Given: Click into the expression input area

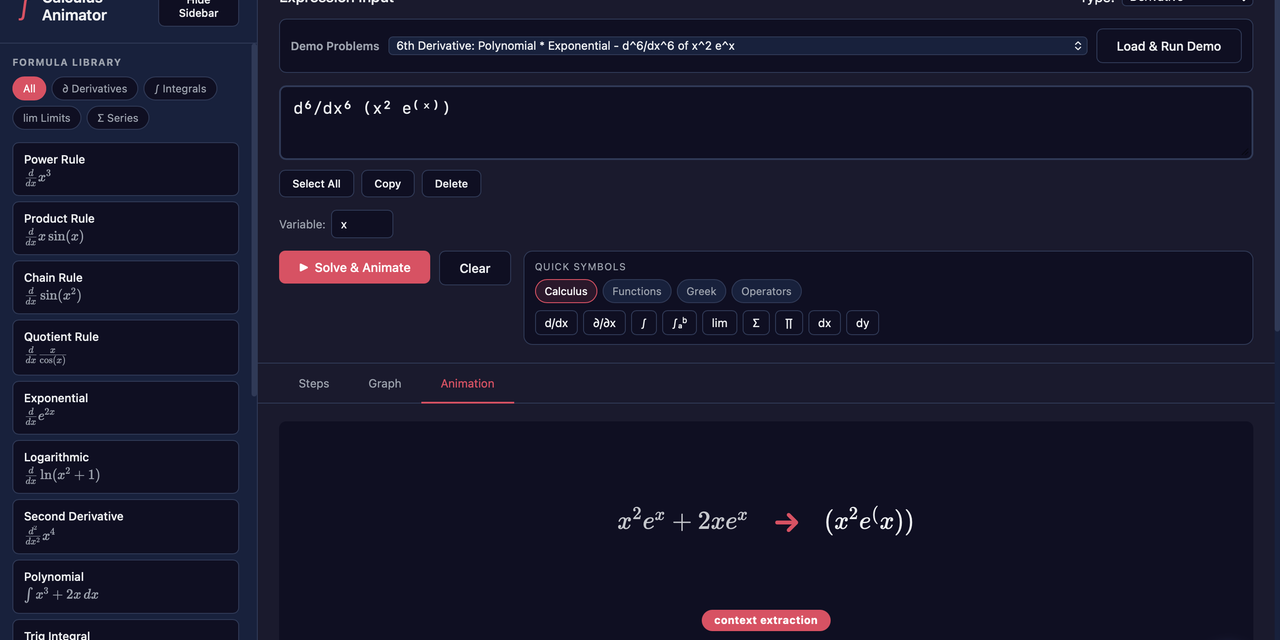Looking at the screenshot, I should pos(766,123).
